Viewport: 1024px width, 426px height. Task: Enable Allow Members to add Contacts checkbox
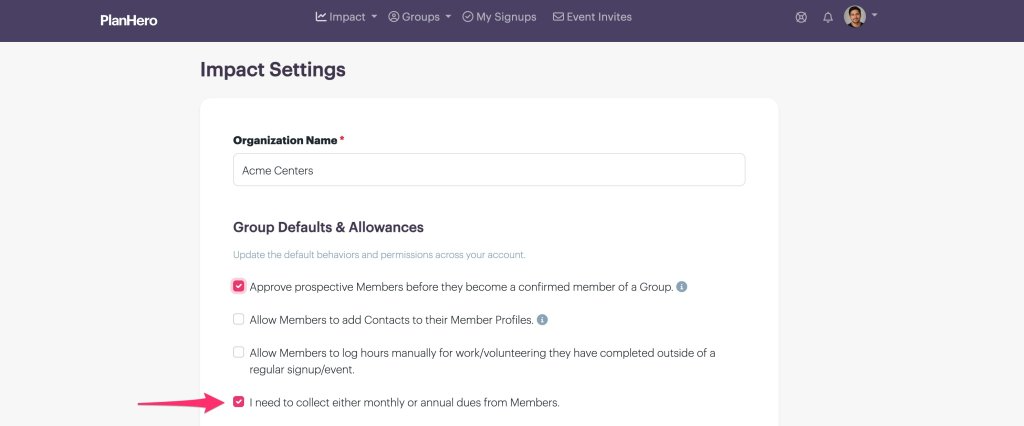(238, 320)
